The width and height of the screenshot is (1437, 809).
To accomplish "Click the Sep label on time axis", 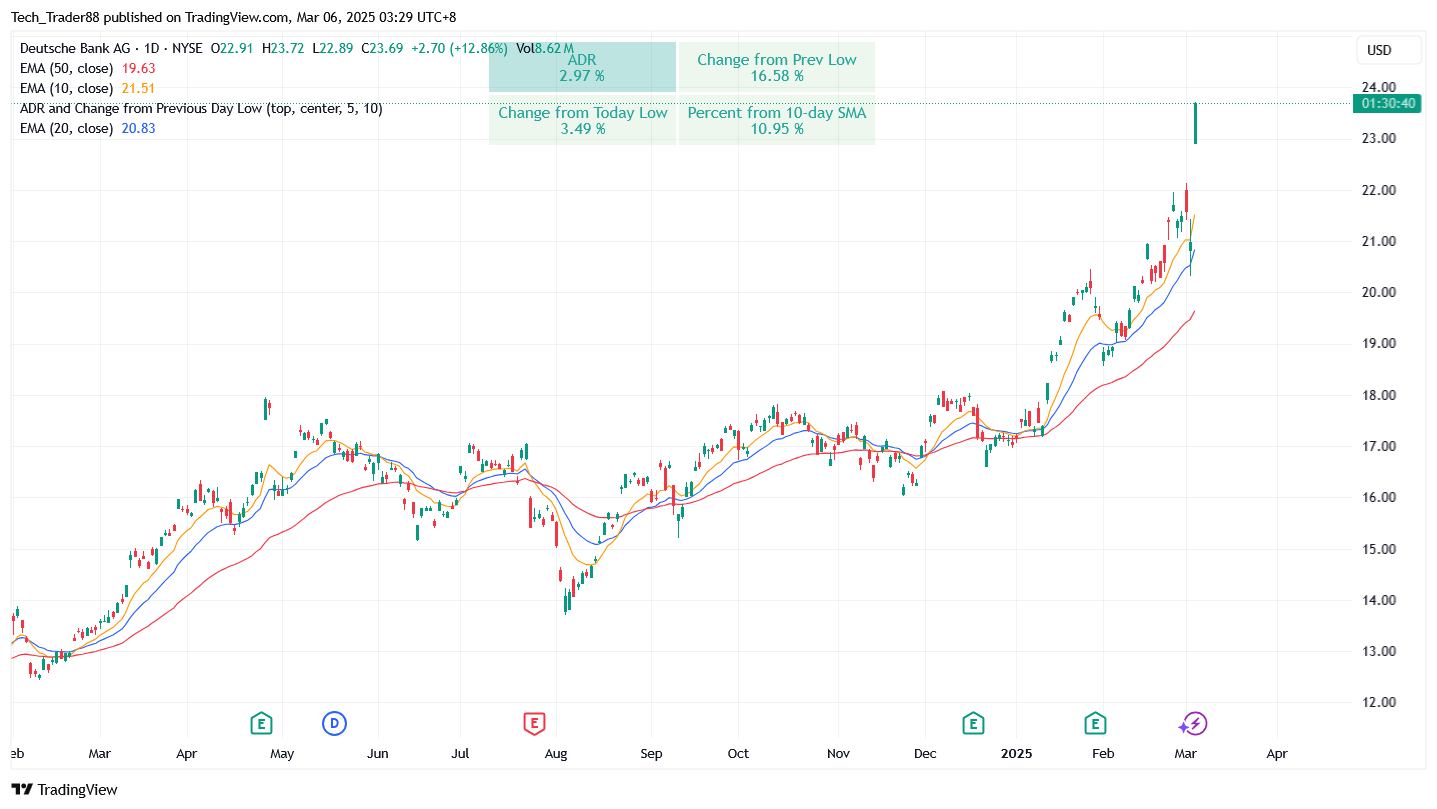I will pyautogui.click(x=651, y=753).
